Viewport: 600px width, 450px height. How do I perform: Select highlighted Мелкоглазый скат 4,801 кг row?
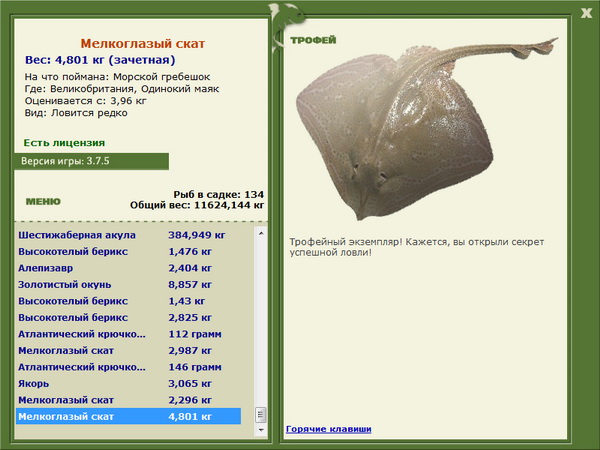point(129,416)
